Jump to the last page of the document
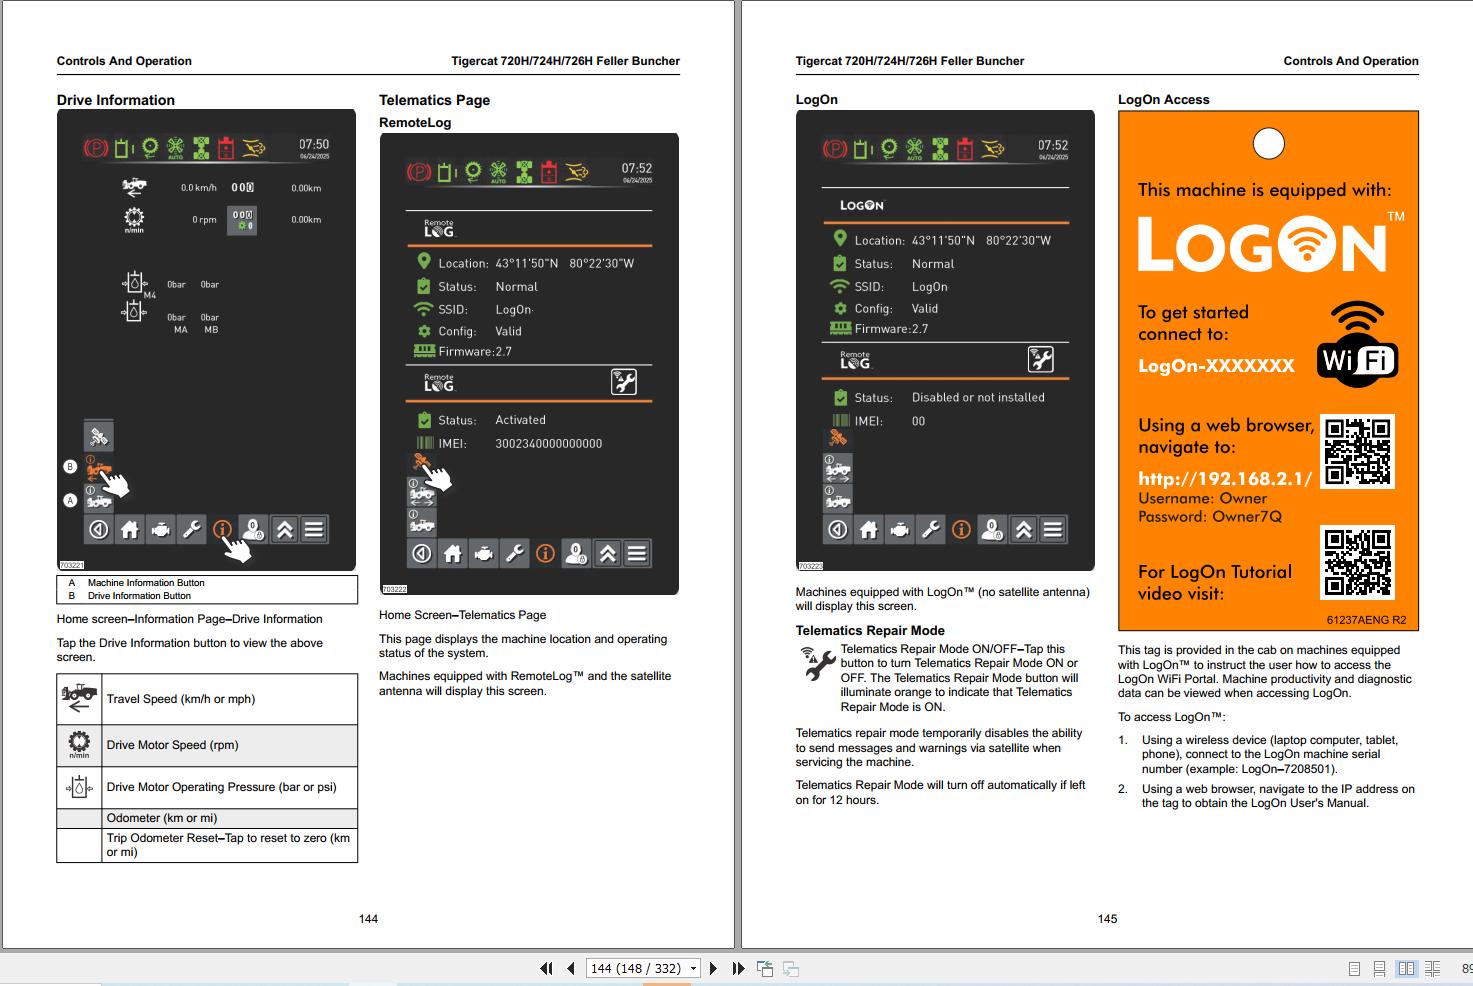The width and height of the screenshot is (1473, 986). (x=738, y=968)
